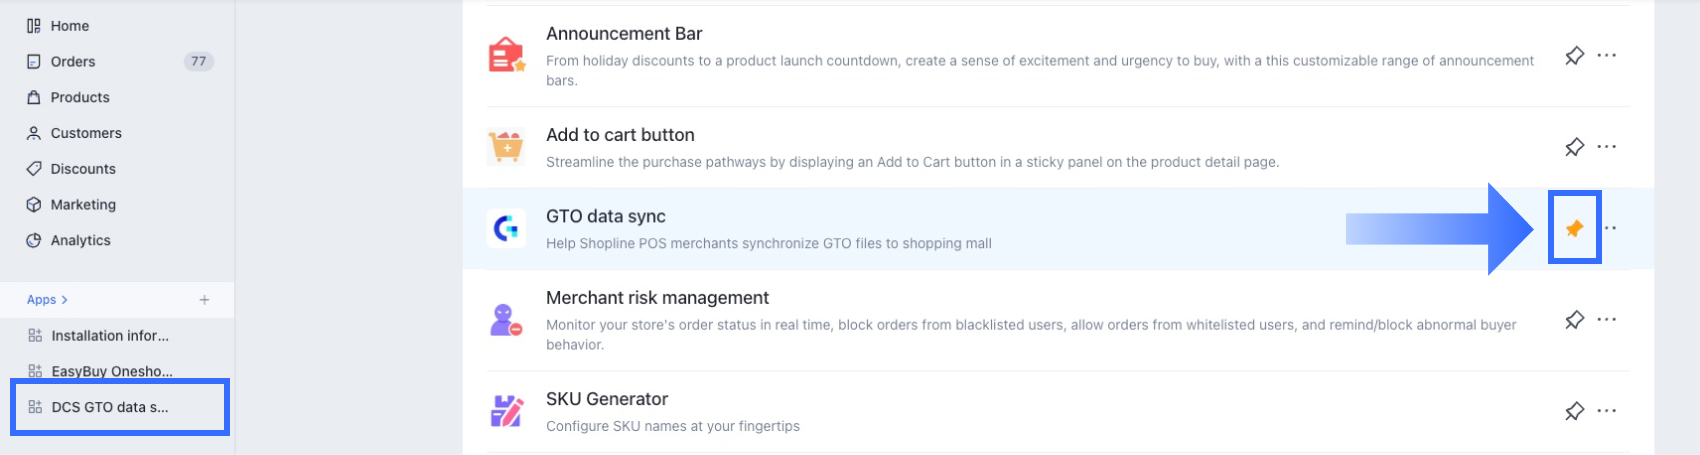Image resolution: width=1700 pixels, height=455 pixels.
Task: Open more options for Merchant risk management
Action: [1607, 320]
